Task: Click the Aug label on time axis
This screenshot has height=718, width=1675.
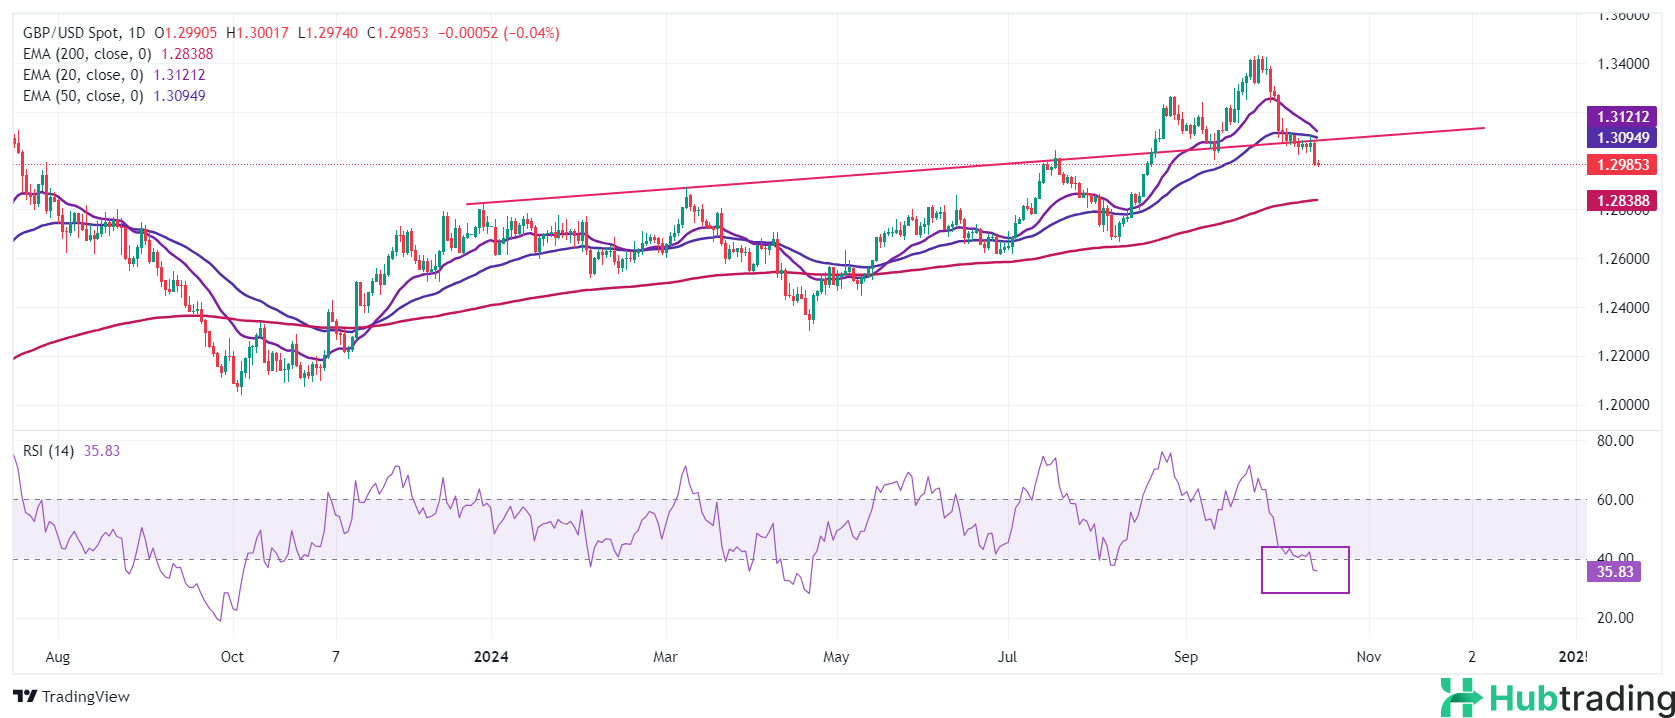Action: tap(58, 657)
